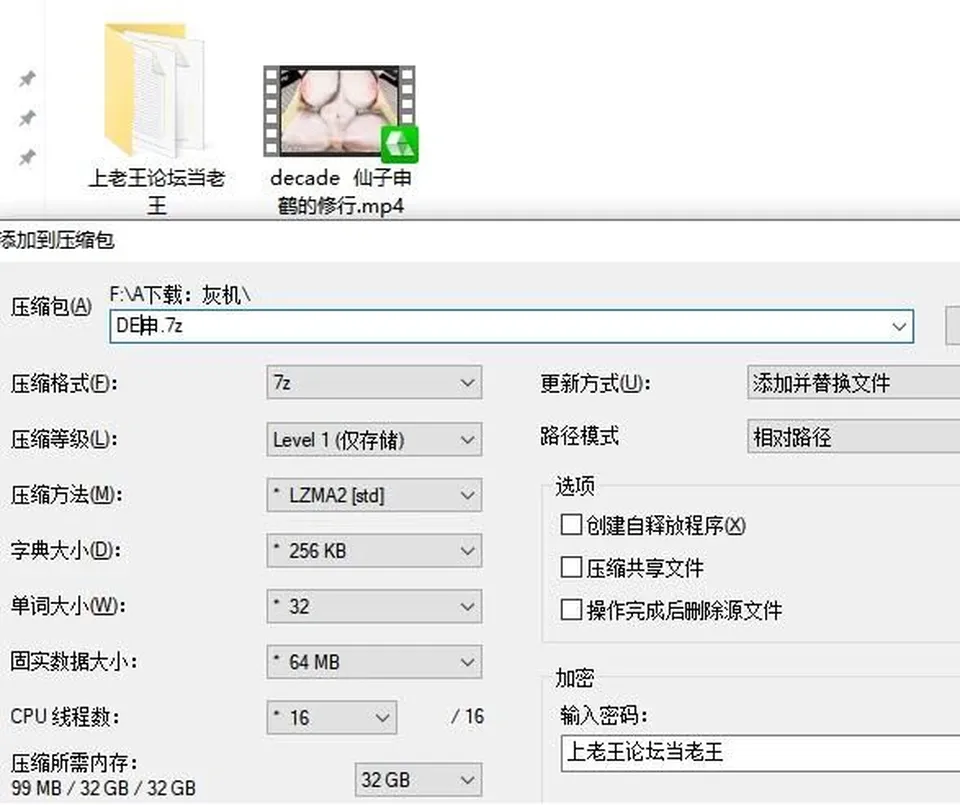The width and height of the screenshot is (960, 805).
Task: Open the 字典大小 dropdown showing 256 KB
Action: click(374, 551)
